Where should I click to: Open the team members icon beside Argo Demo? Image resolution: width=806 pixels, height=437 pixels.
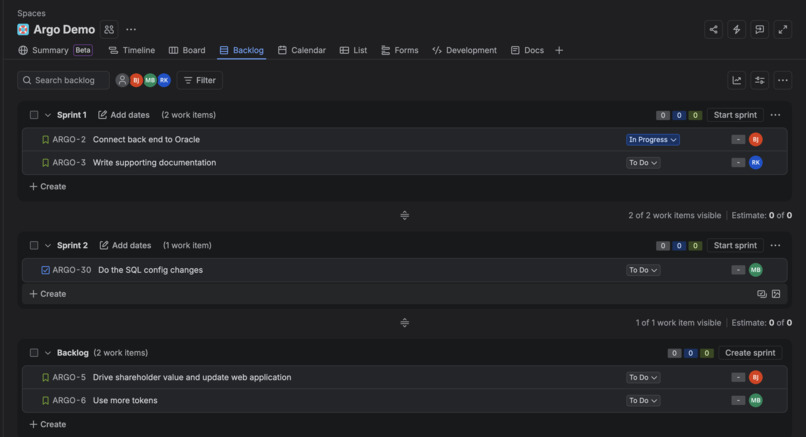tap(109, 29)
